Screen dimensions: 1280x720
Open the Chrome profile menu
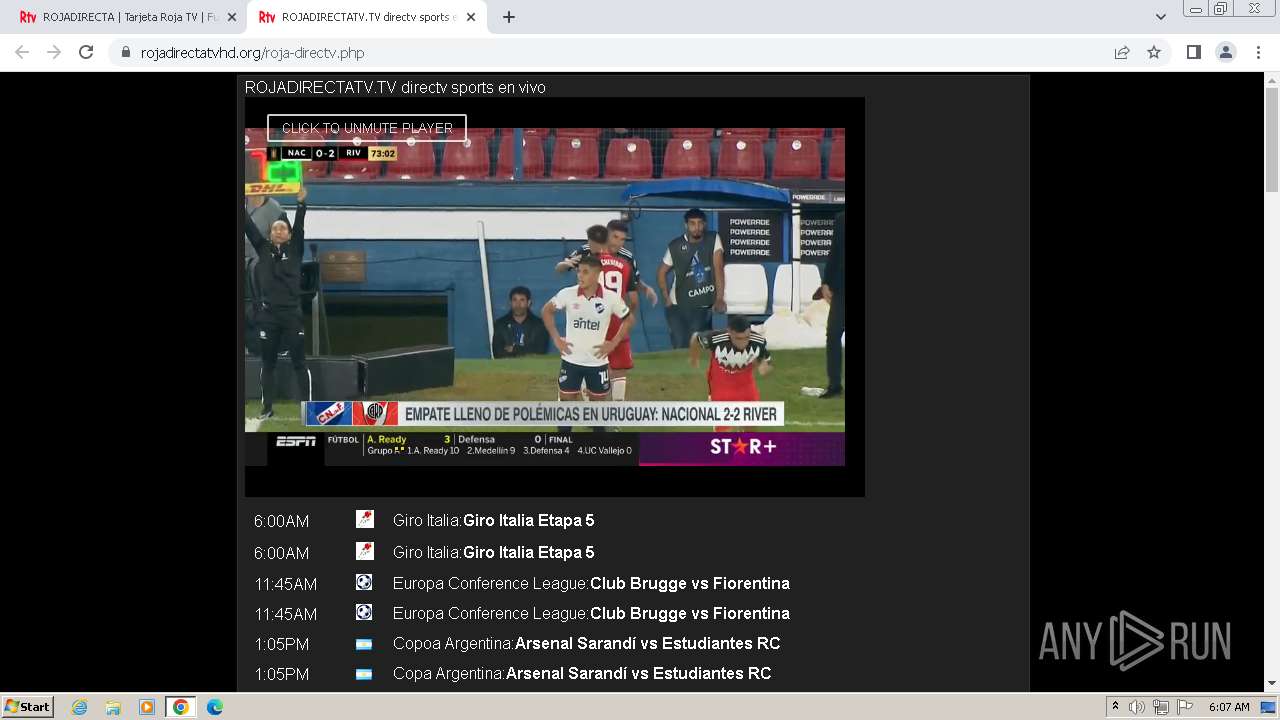point(1226,52)
